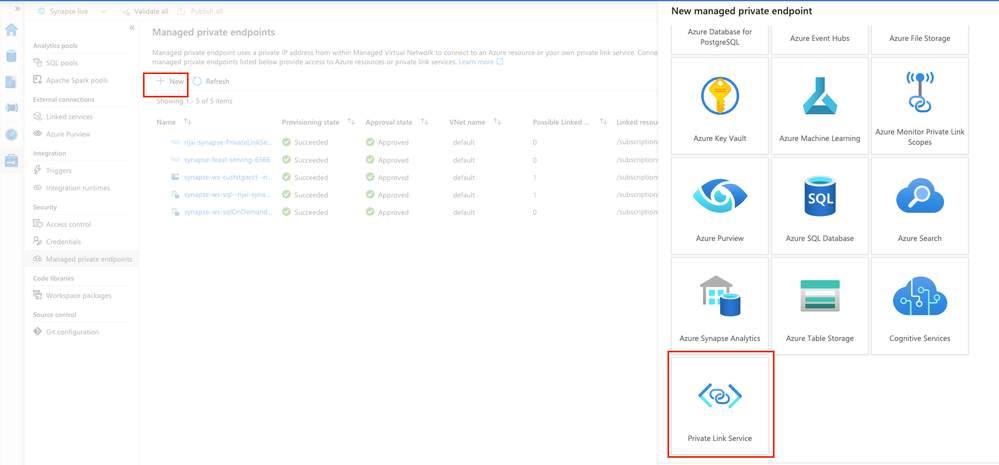Refresh the endpoints list
999x465 pixels.
(211, 82)
